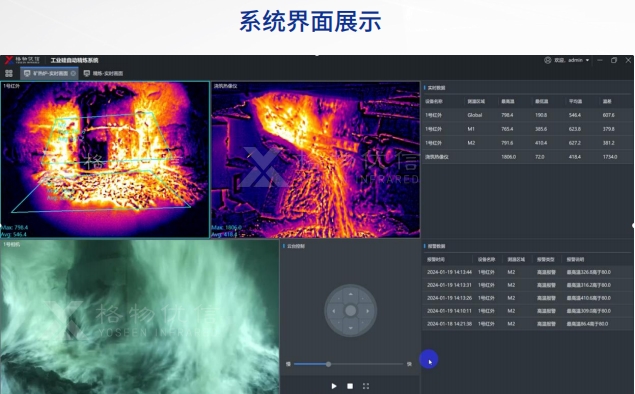
Task: Click the 报警说明 column header
Action: pyautogui.click(x=575, y=259)
